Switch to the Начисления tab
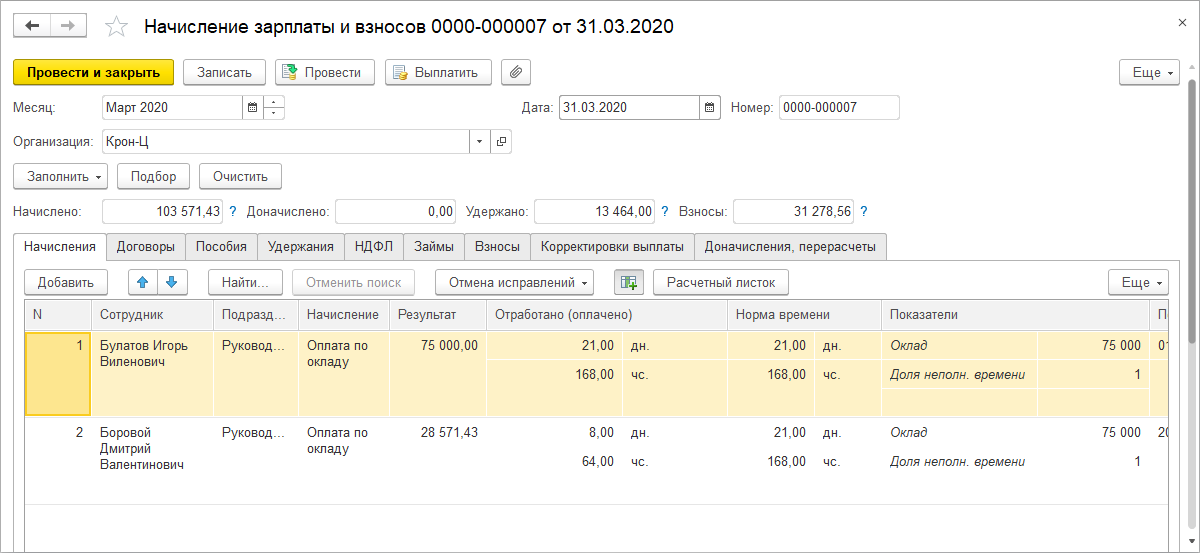1200x553 pixels. [59, 246]
